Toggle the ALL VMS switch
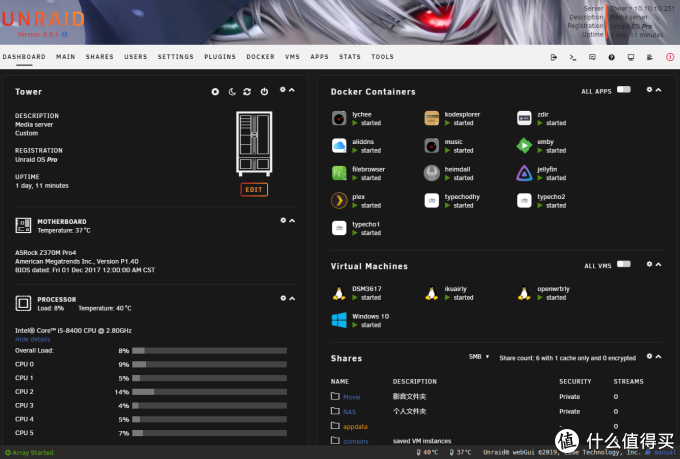Screen dimensions: 680x459 click(x=624, y=264)
